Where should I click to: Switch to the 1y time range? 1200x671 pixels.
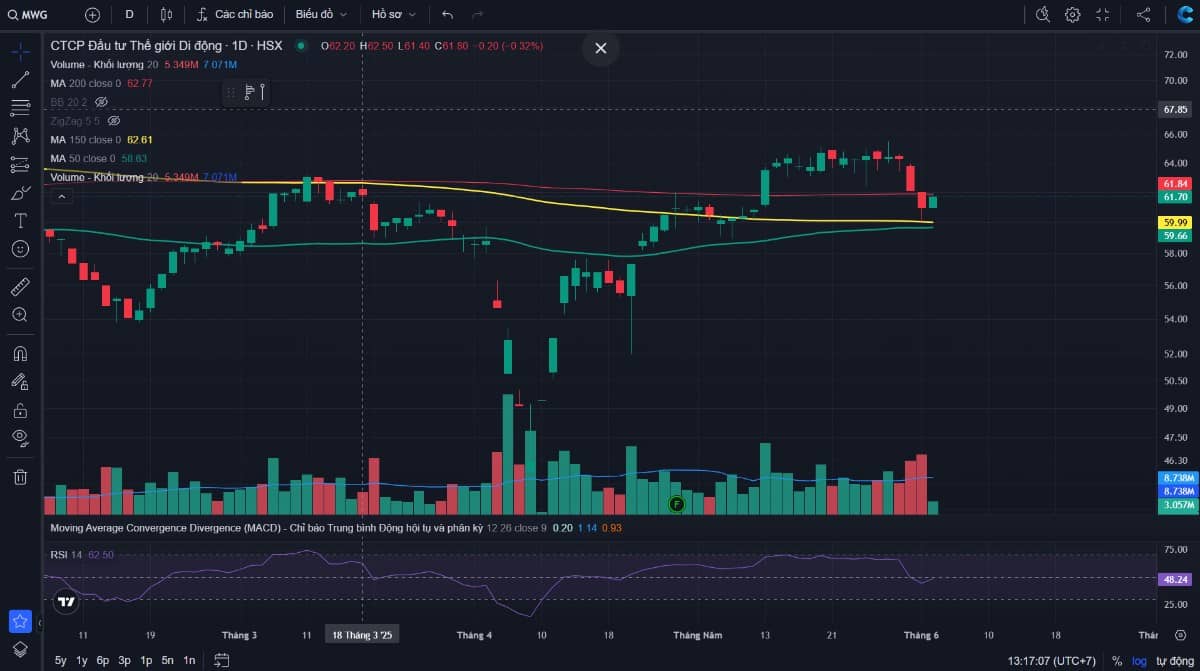tap(82, 660)
